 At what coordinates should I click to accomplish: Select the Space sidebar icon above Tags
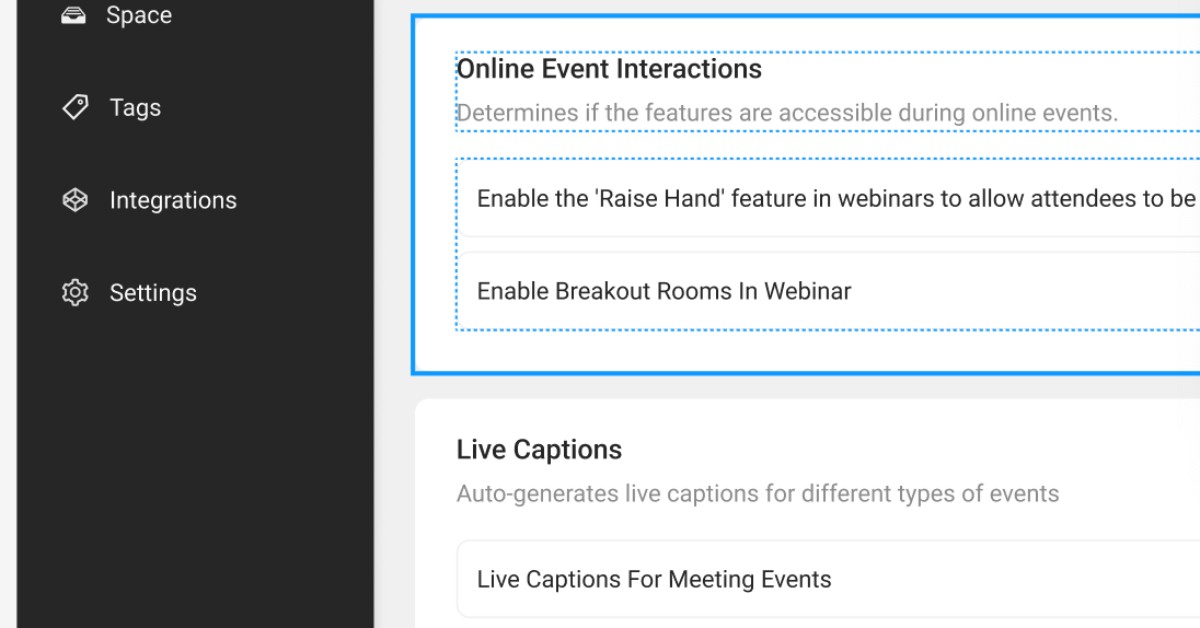point(74,14)
